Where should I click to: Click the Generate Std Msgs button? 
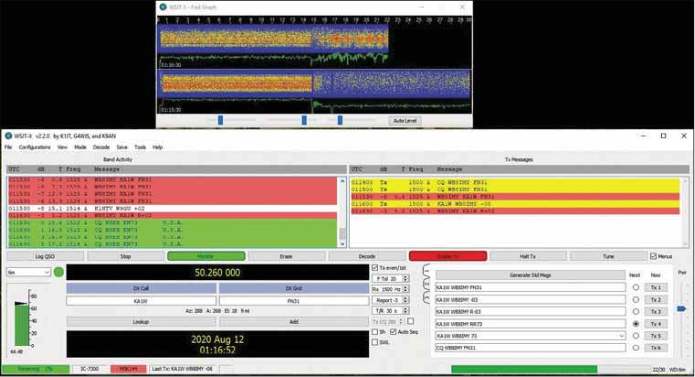point(530,275)
